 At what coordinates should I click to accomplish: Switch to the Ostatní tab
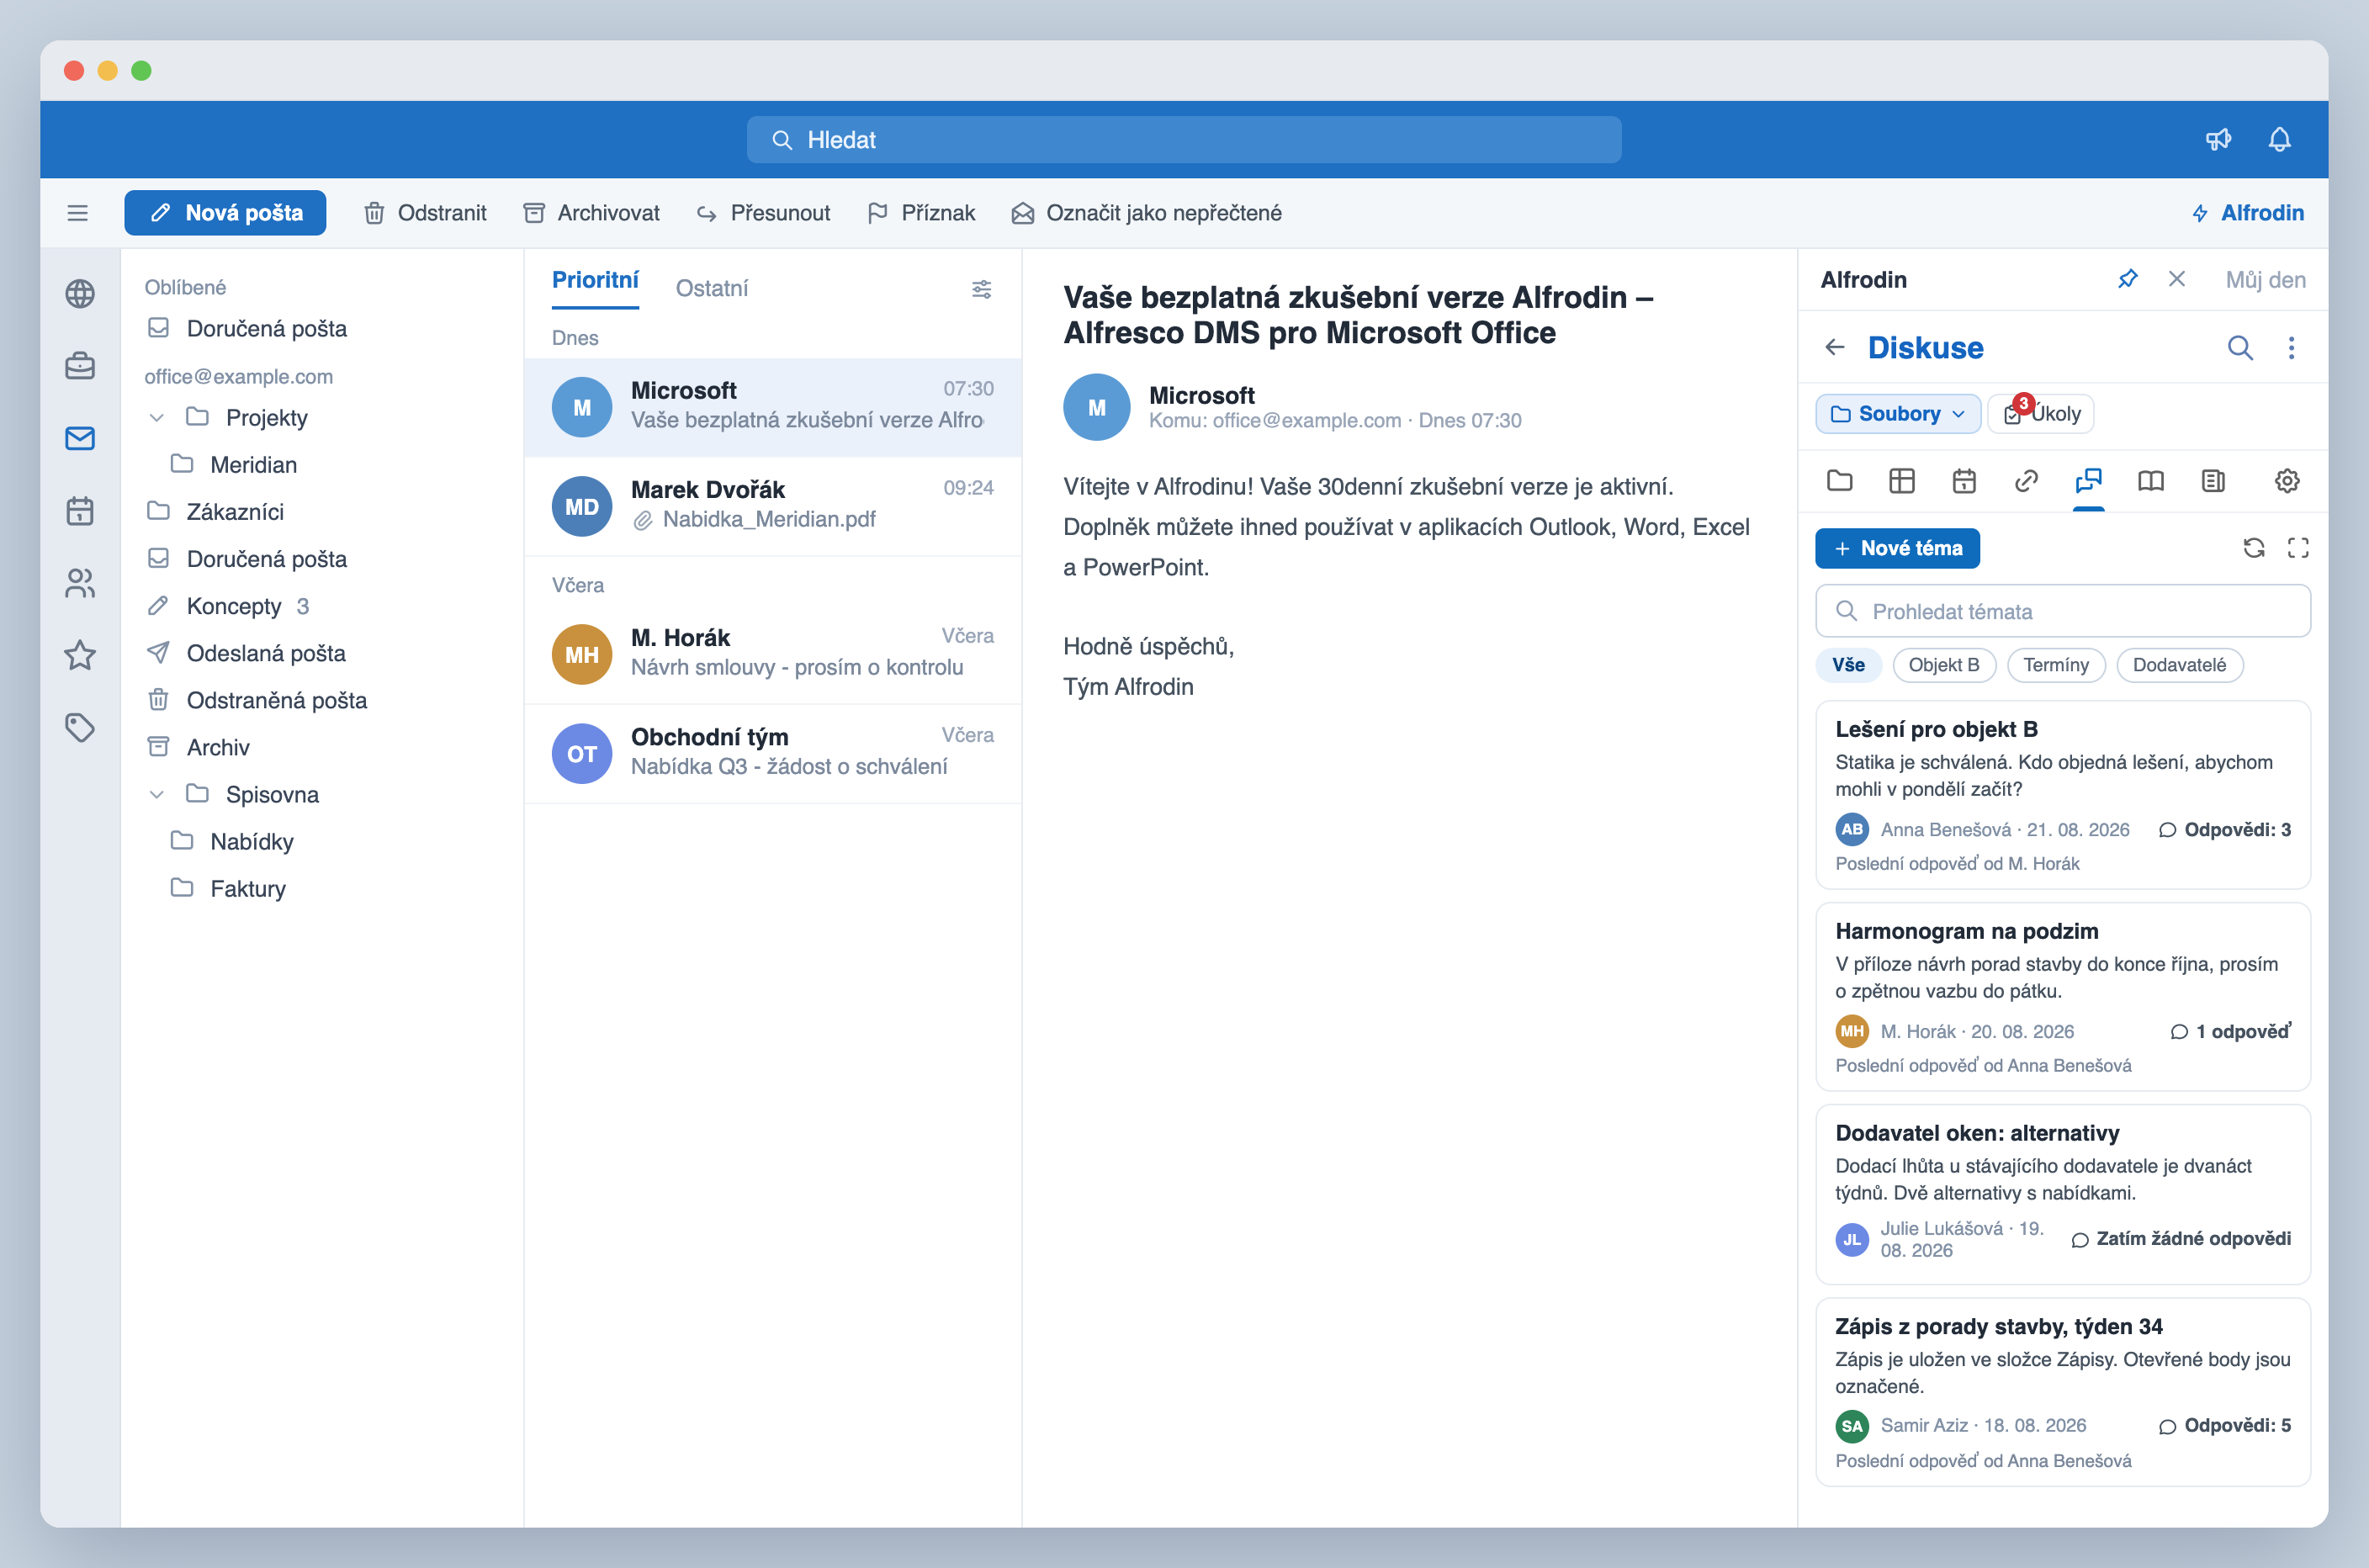point(711,288)
